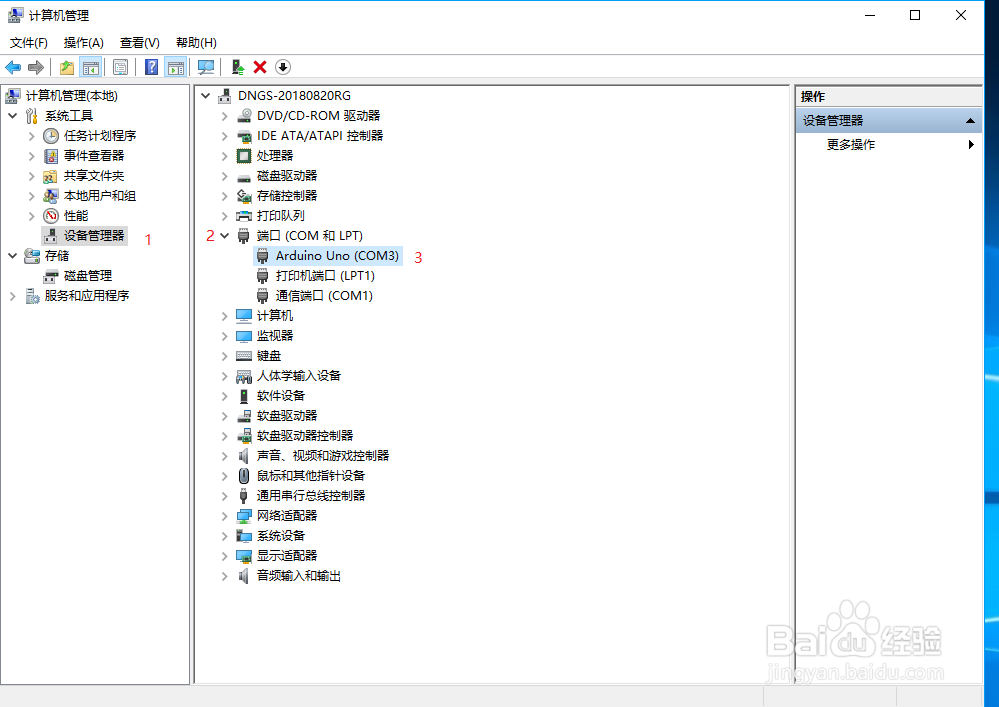Select the Arduino Uno (COM3) device
The image size is (999, 707).
(x=337, y=256)
